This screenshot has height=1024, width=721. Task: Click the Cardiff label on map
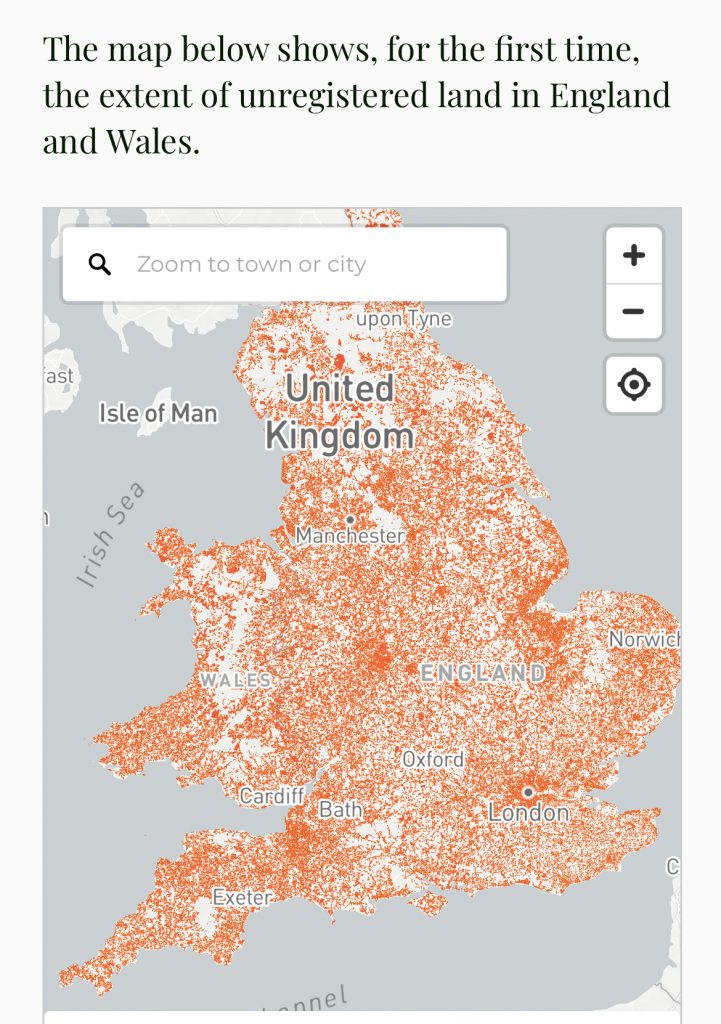272,796
